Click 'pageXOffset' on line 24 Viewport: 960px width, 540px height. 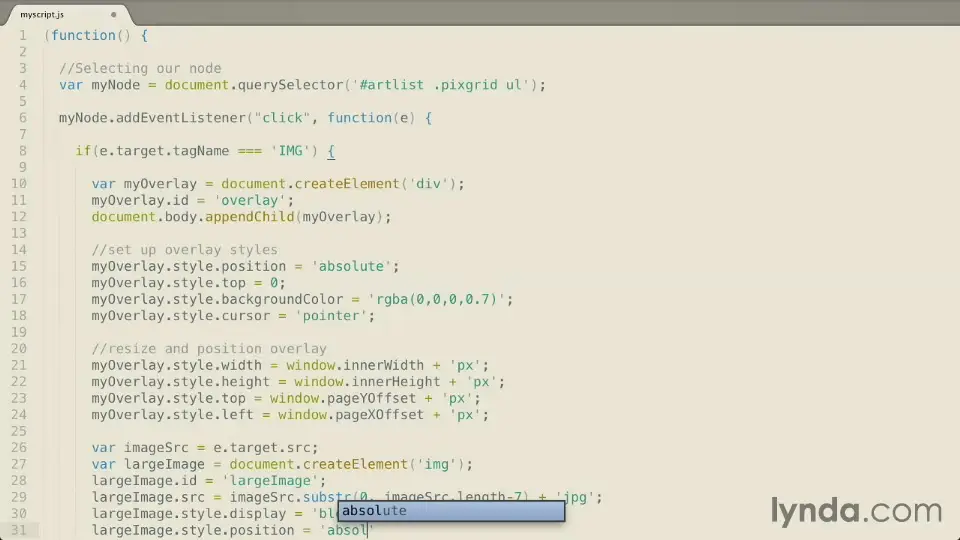pyautogui.click(x=380, y=415)
